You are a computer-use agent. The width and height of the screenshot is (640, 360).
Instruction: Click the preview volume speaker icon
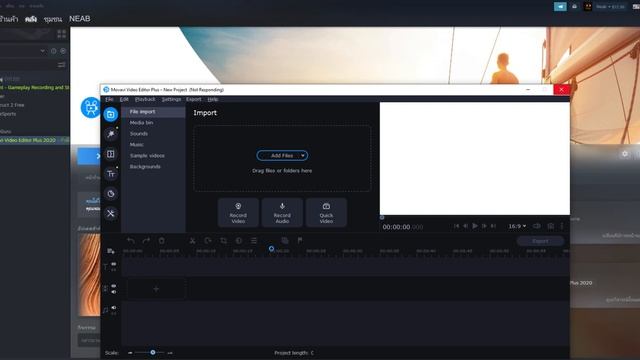click(x=537, y=226)
